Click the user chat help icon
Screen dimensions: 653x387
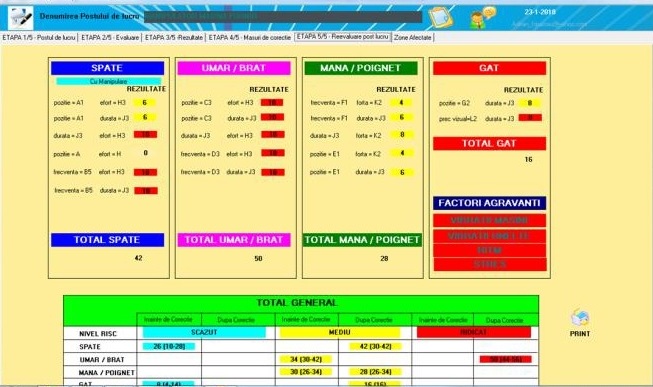tap(483, 18)
